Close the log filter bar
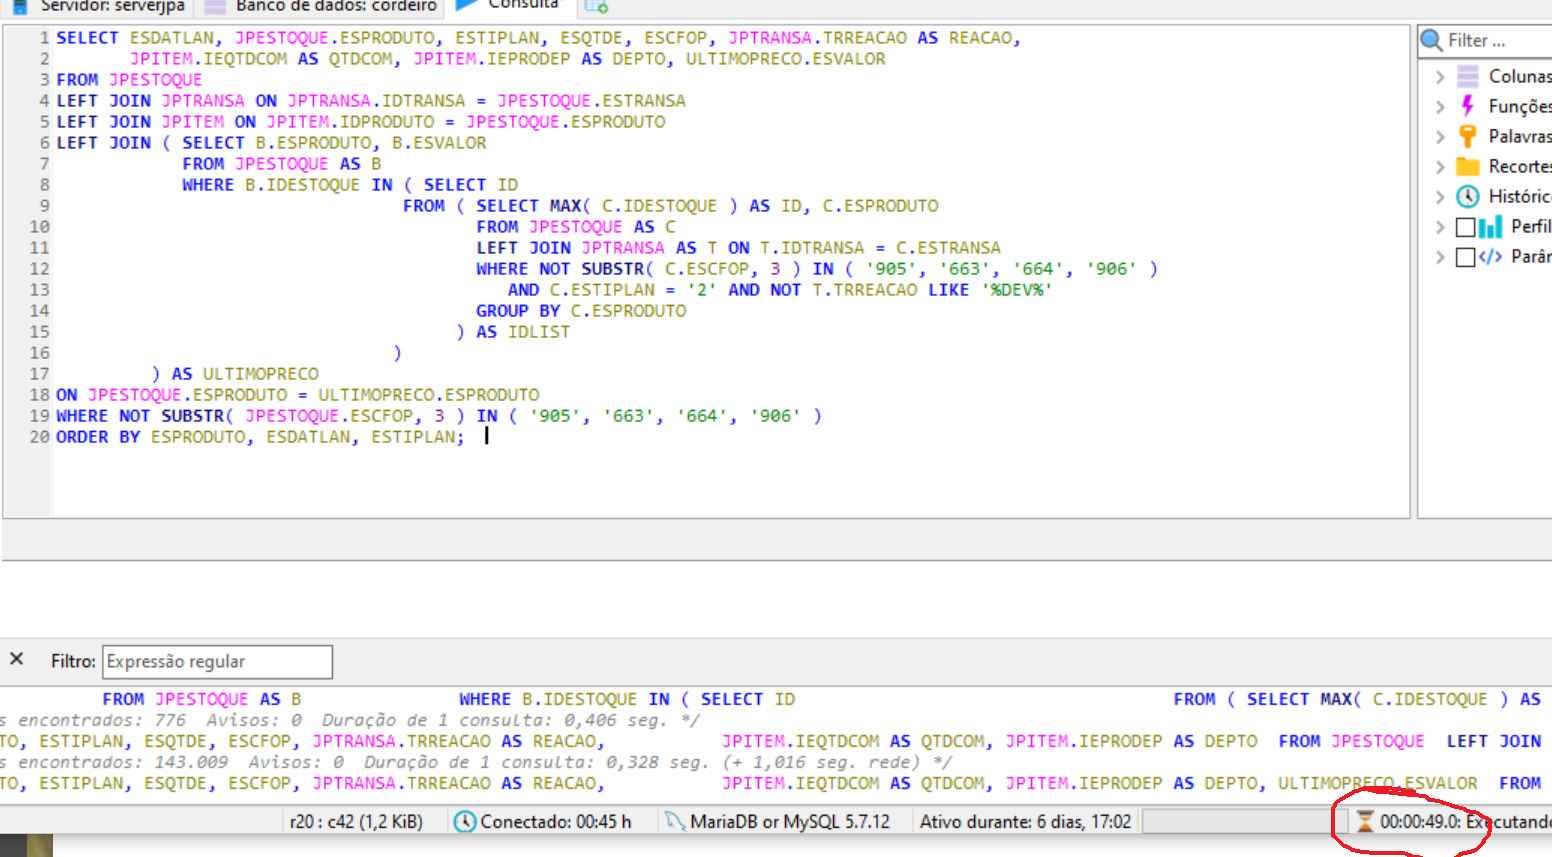The image size is (1552, 857). pos(17,659)
